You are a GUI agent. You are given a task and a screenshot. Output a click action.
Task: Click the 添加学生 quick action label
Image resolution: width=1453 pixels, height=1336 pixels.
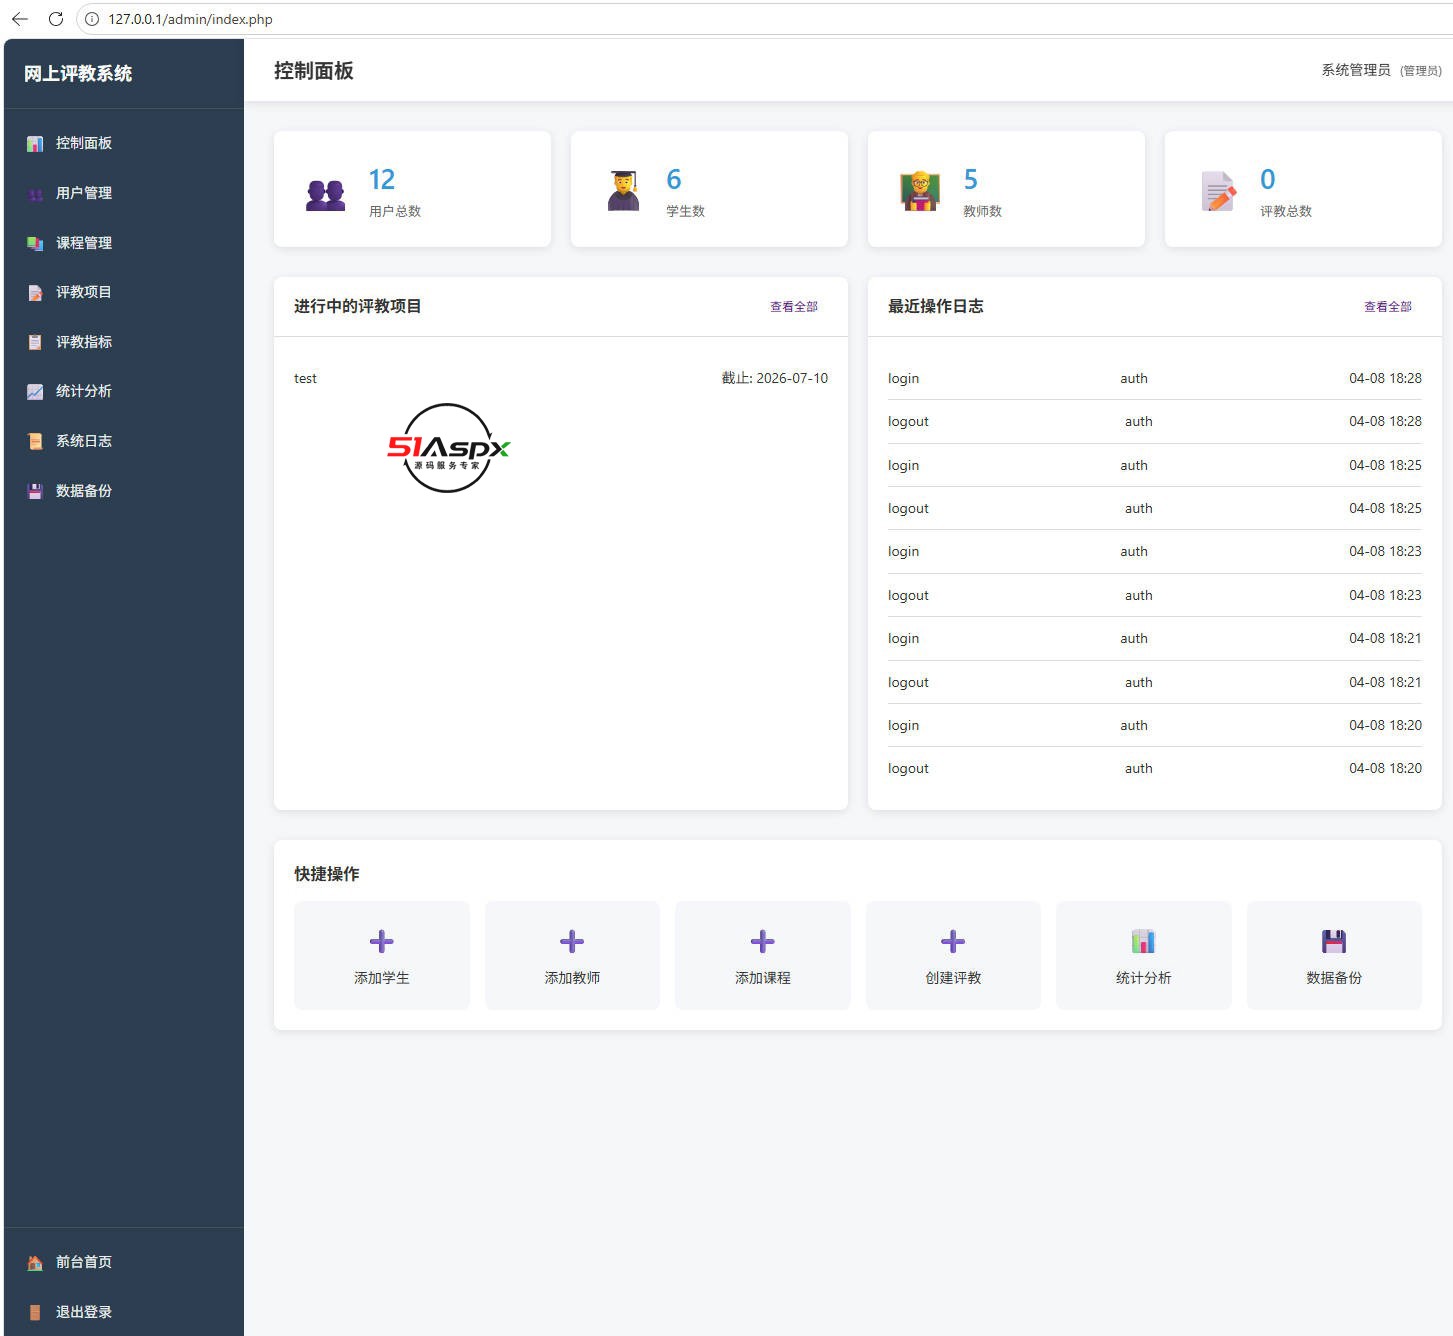coord(382,978)
